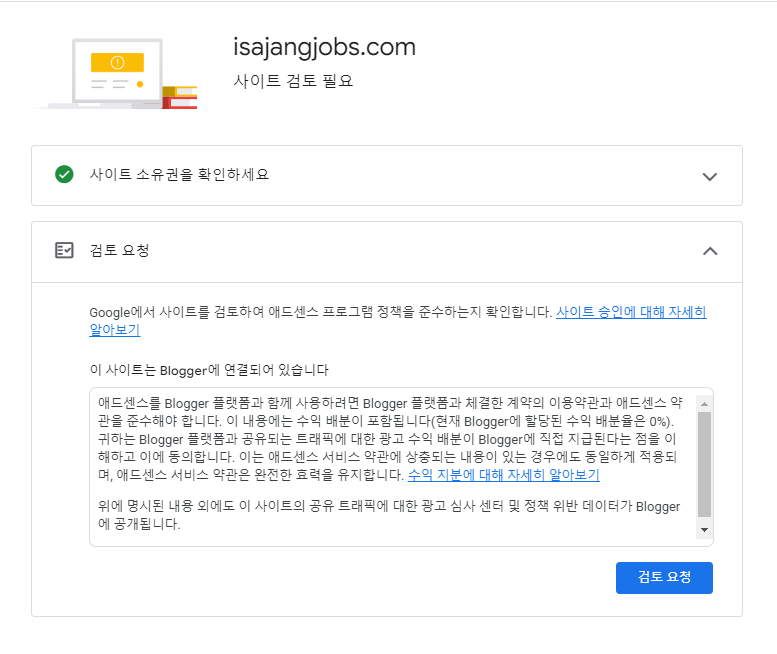Image resolution: width=777 pixels, height=654 pixels.
Task: Click scrollbar down arrow in terms box
Action: [704, 530]
